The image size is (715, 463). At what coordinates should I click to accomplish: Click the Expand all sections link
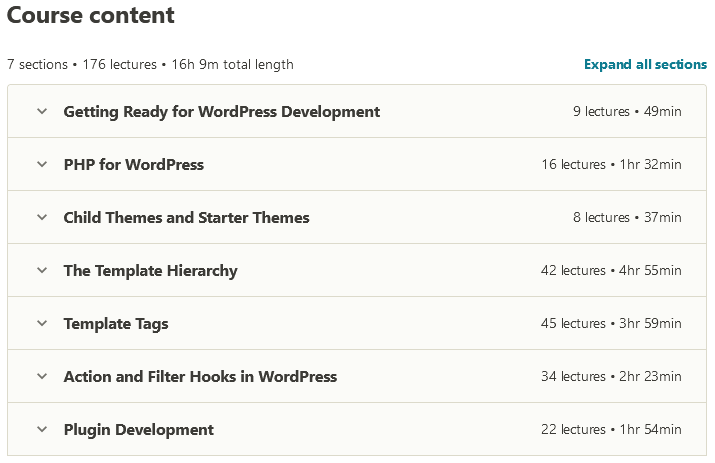coord(645,64)
